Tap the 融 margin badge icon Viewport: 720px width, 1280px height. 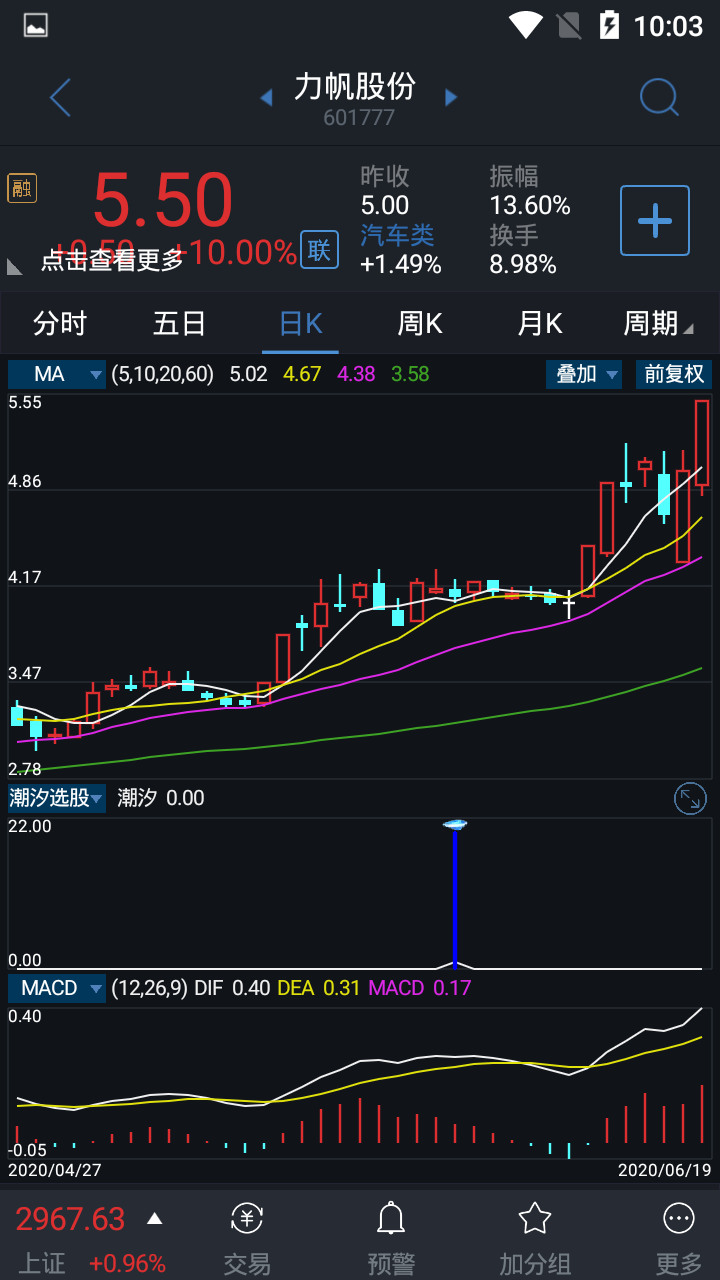point(22,188)
